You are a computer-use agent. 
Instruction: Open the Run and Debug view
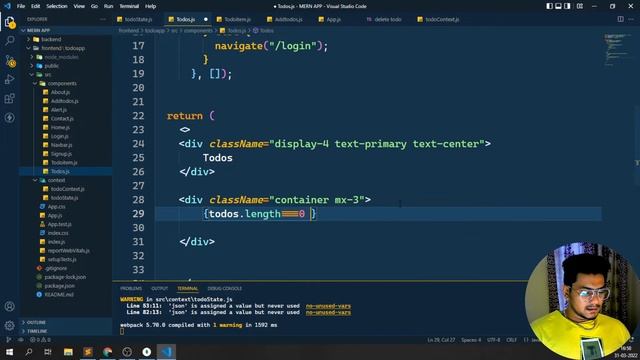coord(10,79)
